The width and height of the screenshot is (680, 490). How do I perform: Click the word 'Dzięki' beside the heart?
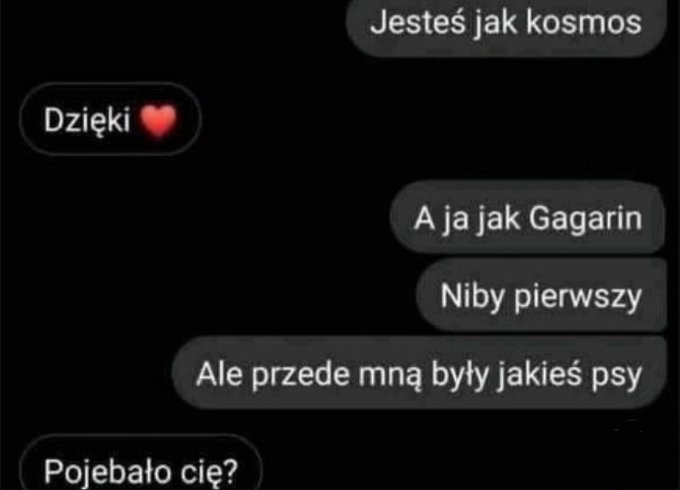coord(87,120)
